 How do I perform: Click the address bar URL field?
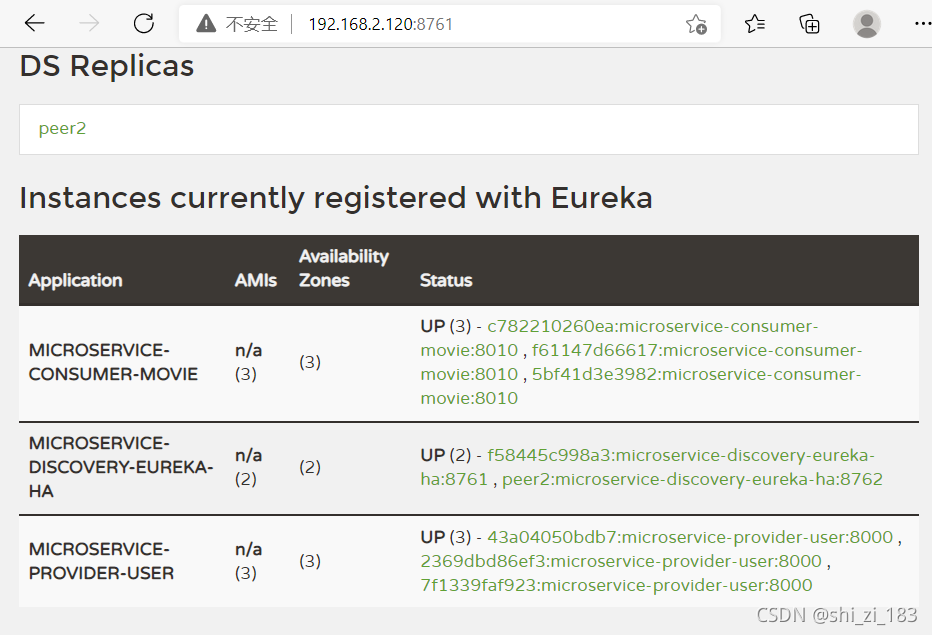coord(380,24)
